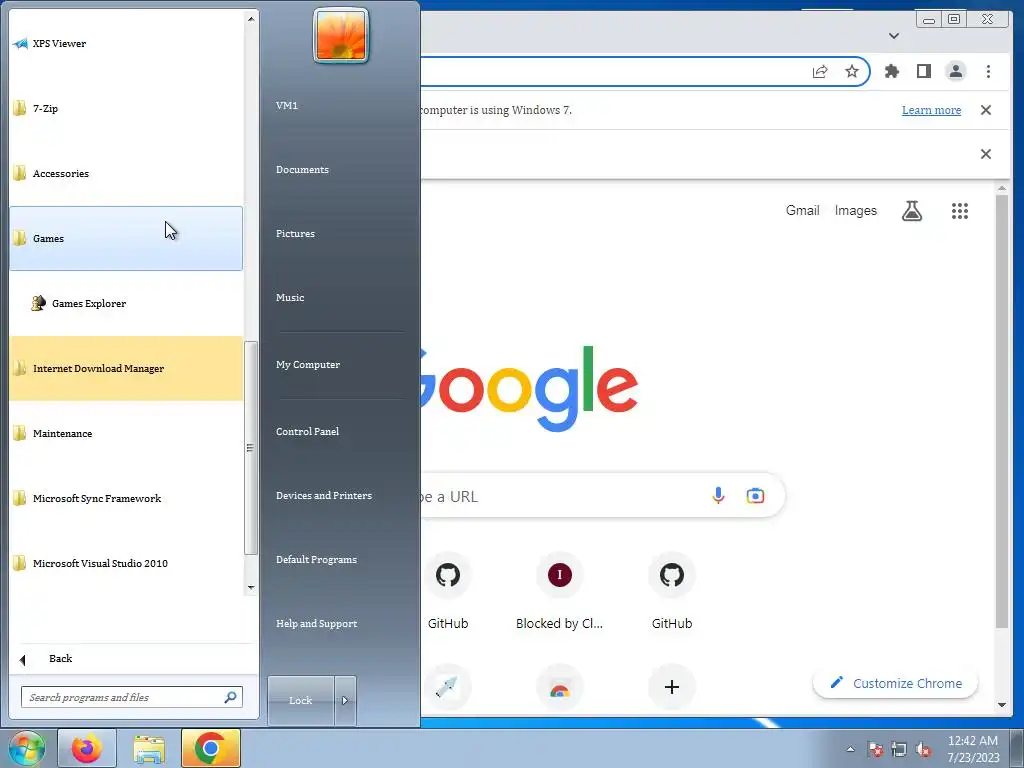Open Help and Support
Image resolution: width=1024 pixels, height=768 pixels.
(317, 624)
